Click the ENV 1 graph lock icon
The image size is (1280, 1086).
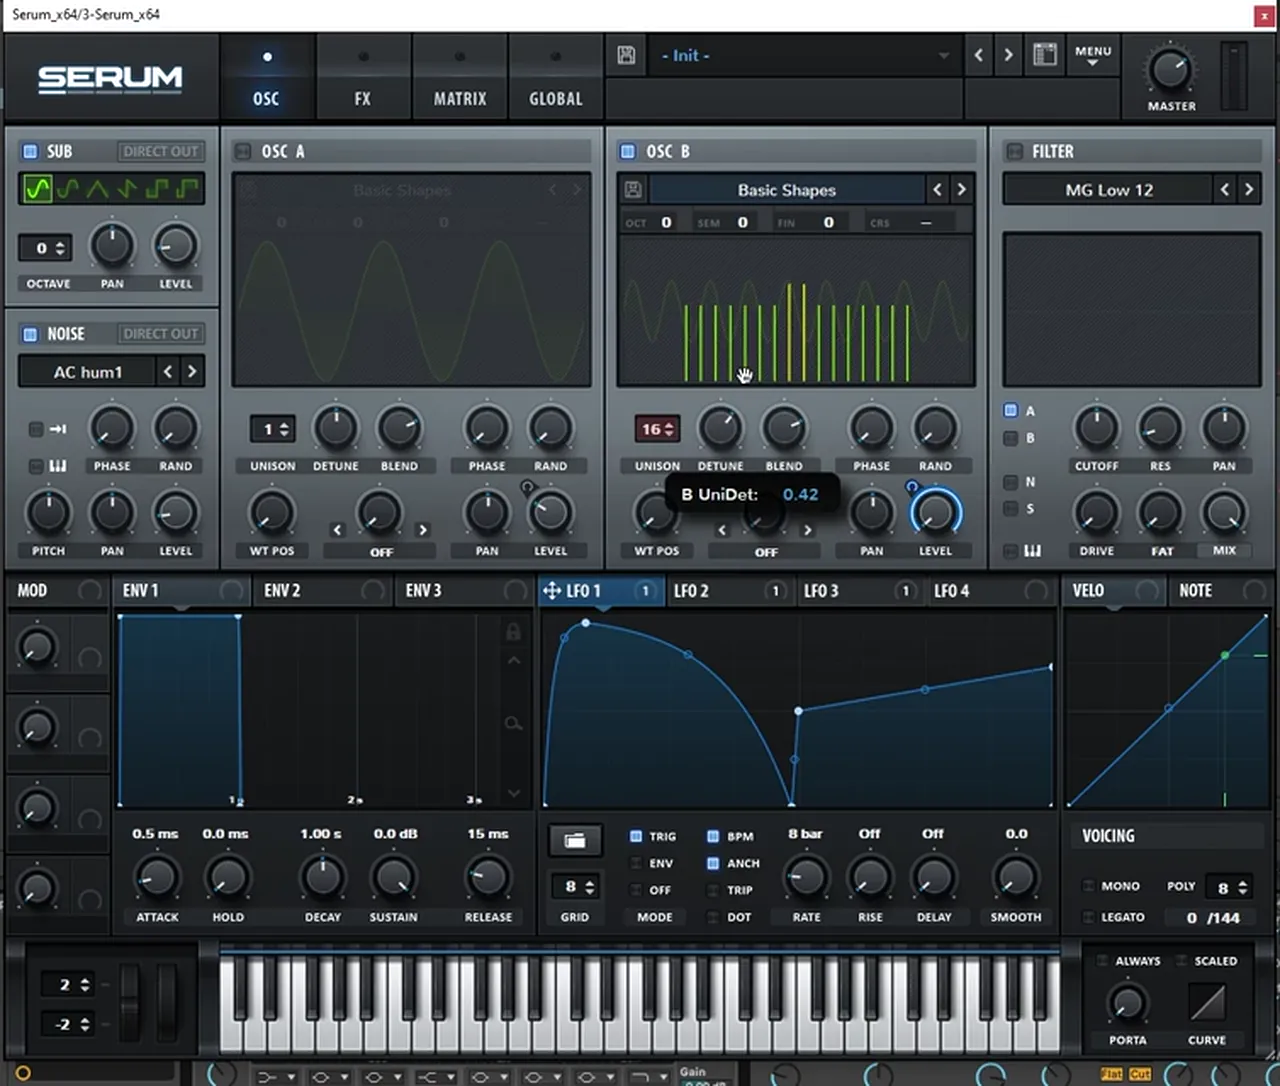513,632
